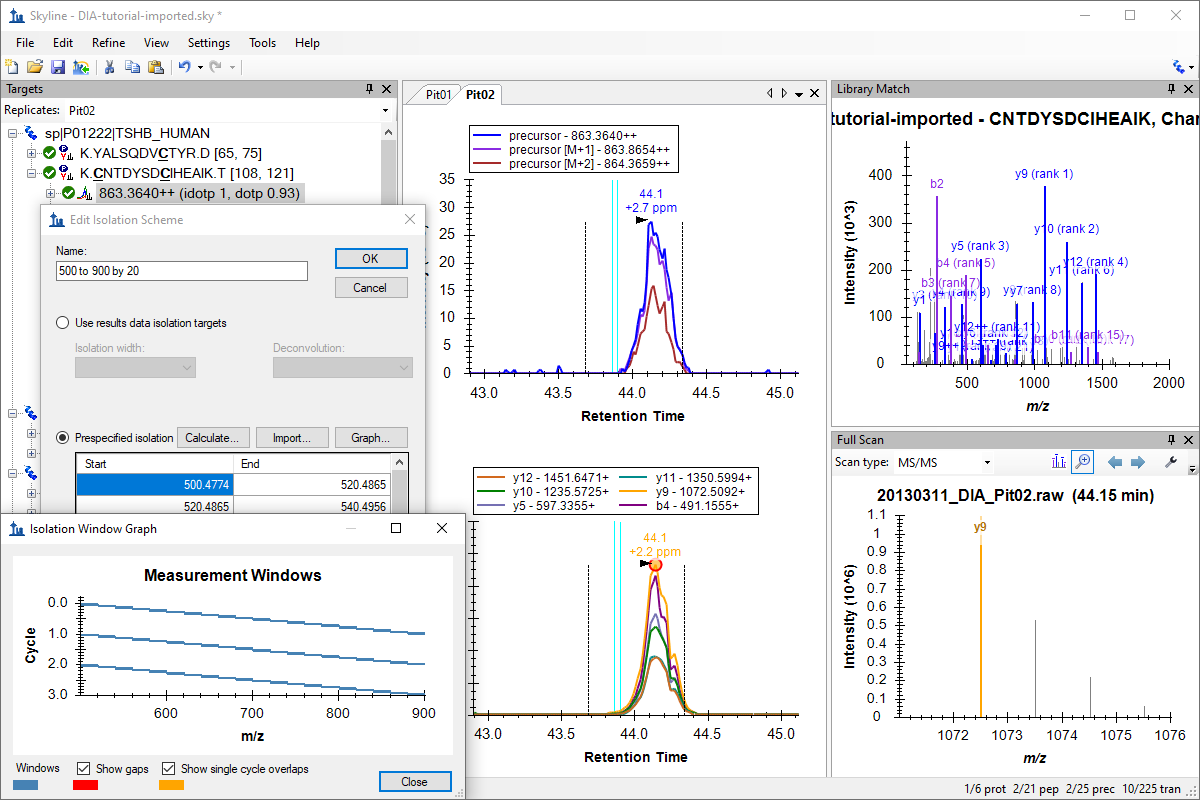This screenshot has width=1200, height=800.
Task: Toggle the zoom magnifier in Full Scan
Action: (1082, 462)
